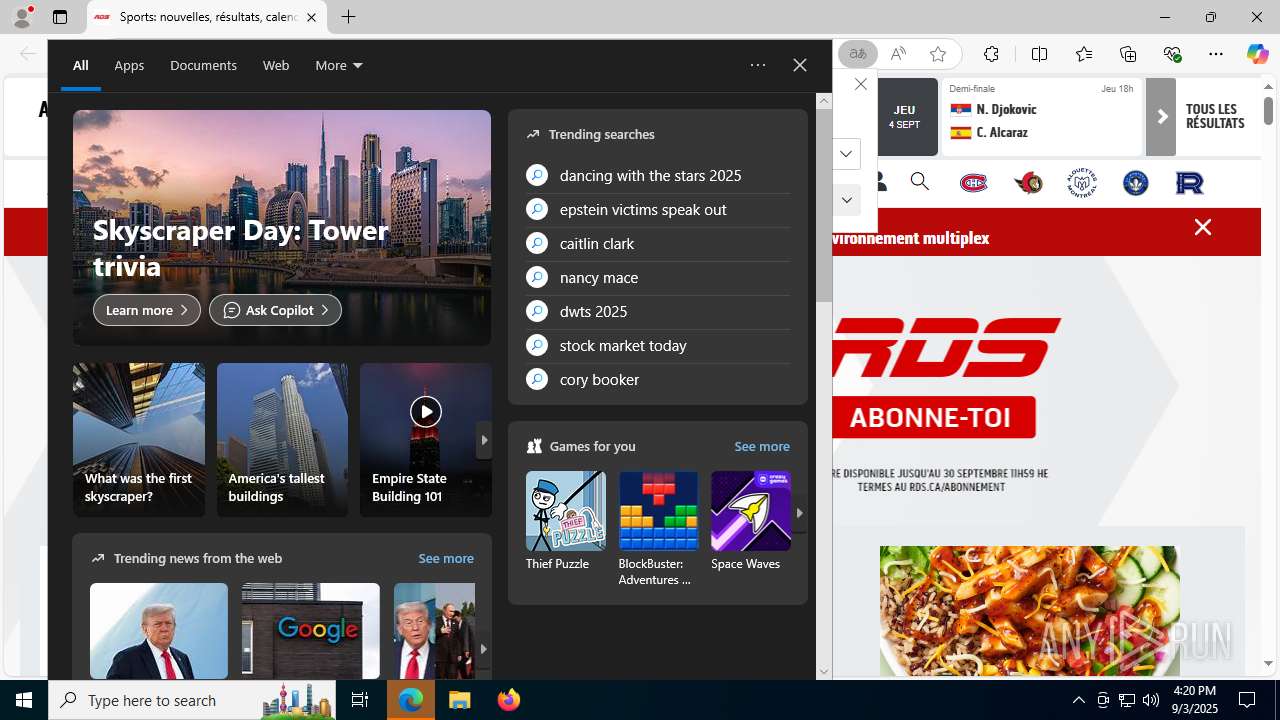The width and height of the screenshot is (1280, 720).
Task: Open Edge profile avatar icon
Action: 22,17
